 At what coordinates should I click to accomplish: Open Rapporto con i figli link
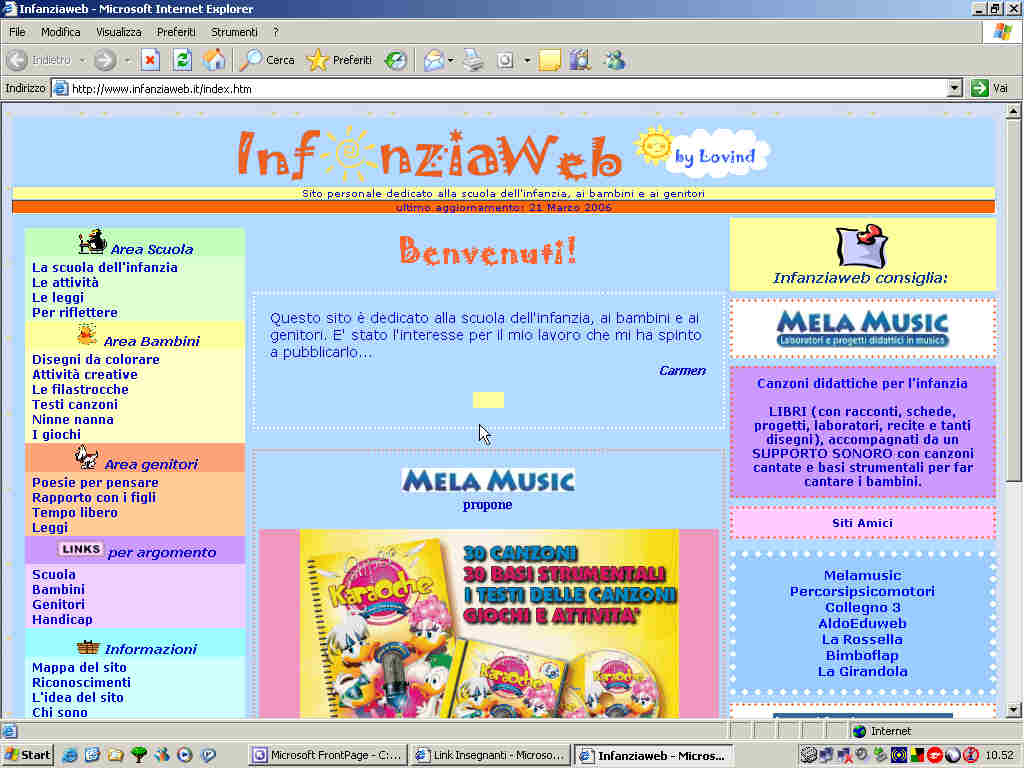tap(93, 498)
